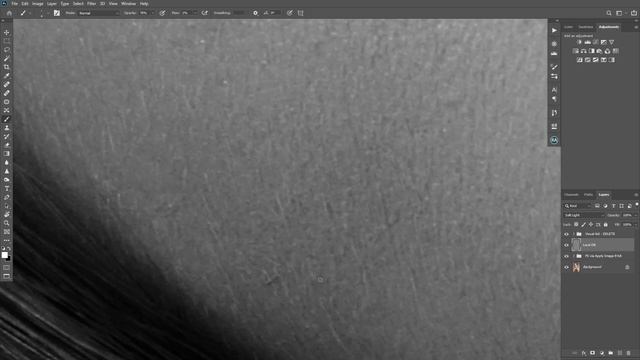Switch to the Color tab
The height and width of the screenshot is (360, 640).
(569, 27)
